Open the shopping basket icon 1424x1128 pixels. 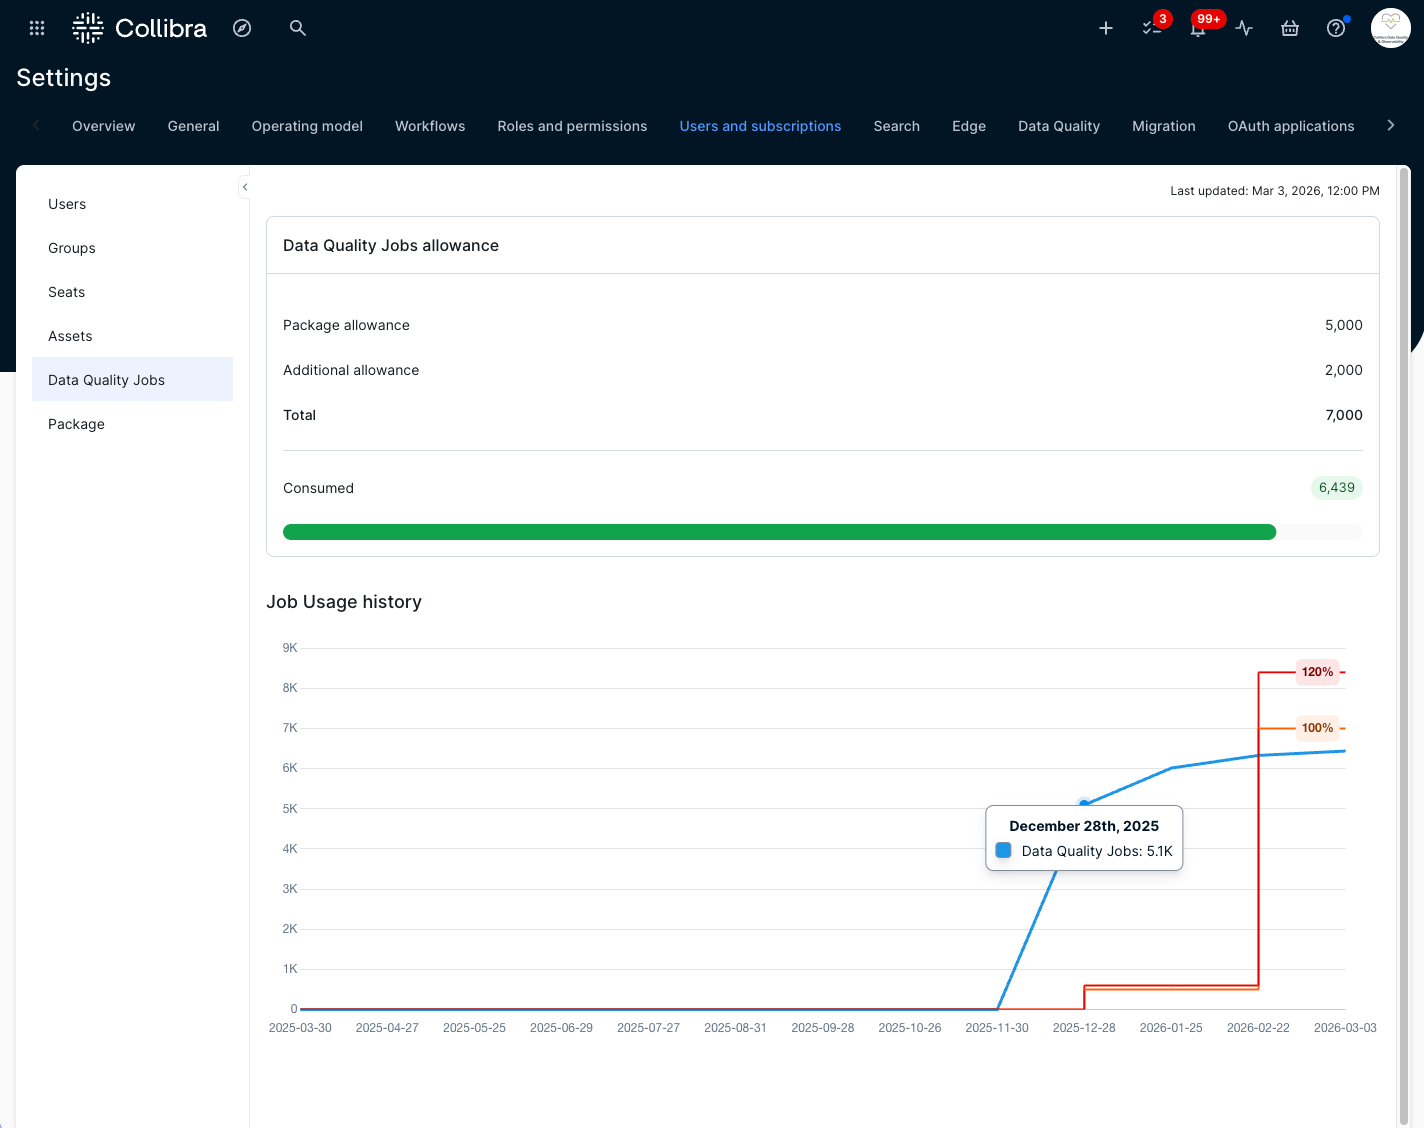(1290, 28)
